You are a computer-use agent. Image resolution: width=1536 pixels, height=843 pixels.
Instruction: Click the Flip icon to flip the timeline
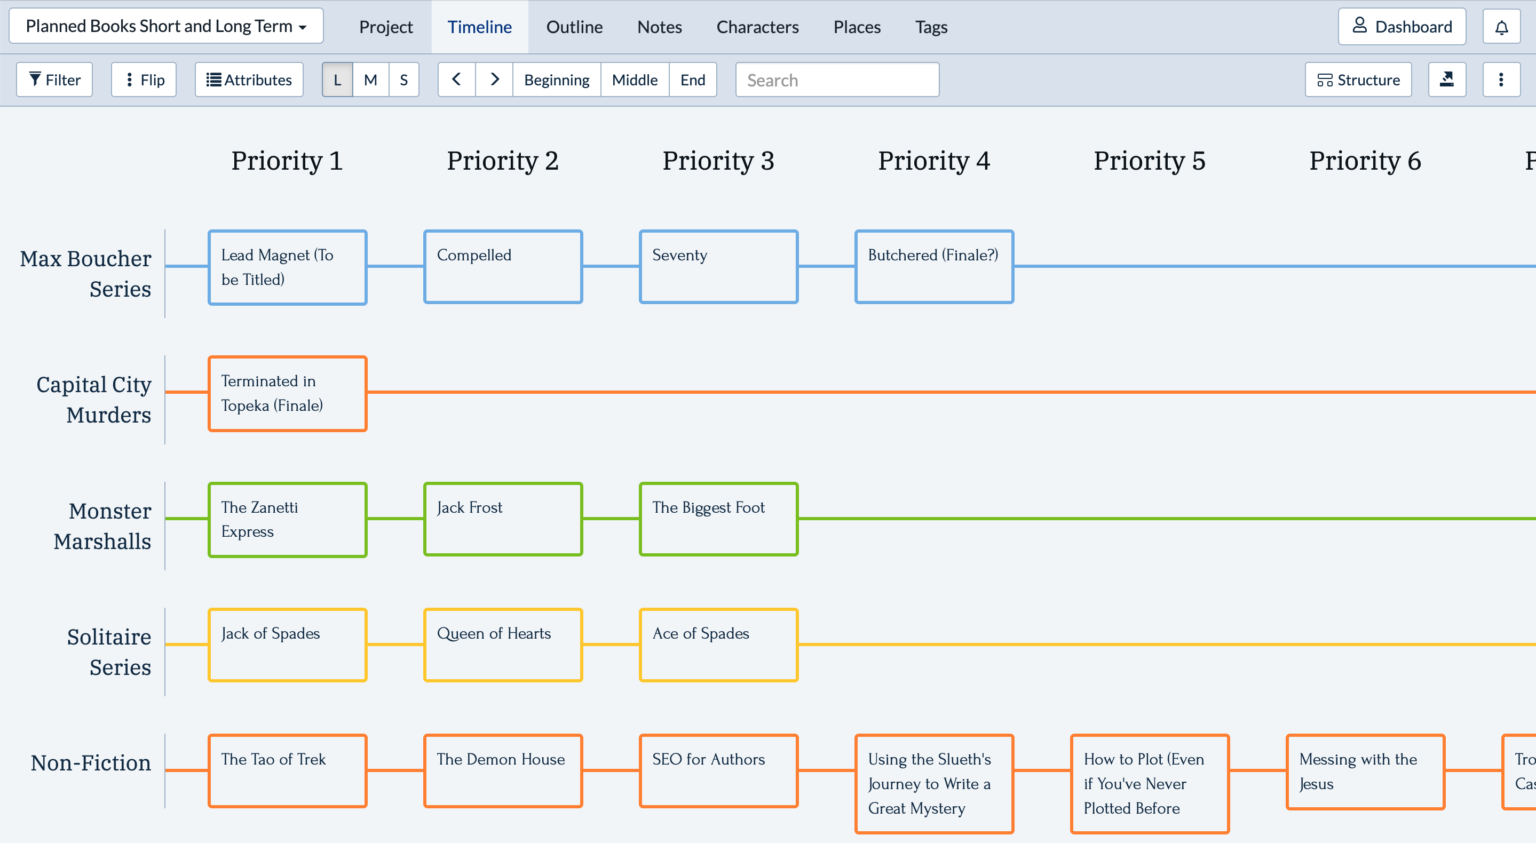coord(143,79)
